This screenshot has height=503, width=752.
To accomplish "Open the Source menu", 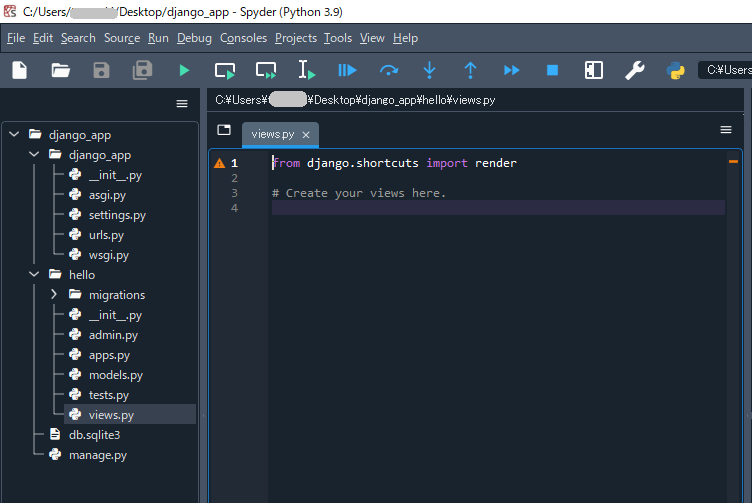I will [122, 38].
